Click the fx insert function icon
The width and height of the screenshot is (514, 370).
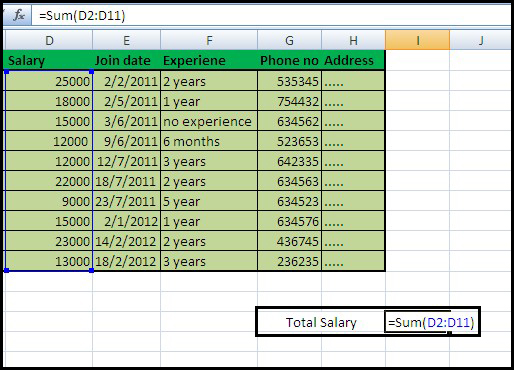click(19, 15)
